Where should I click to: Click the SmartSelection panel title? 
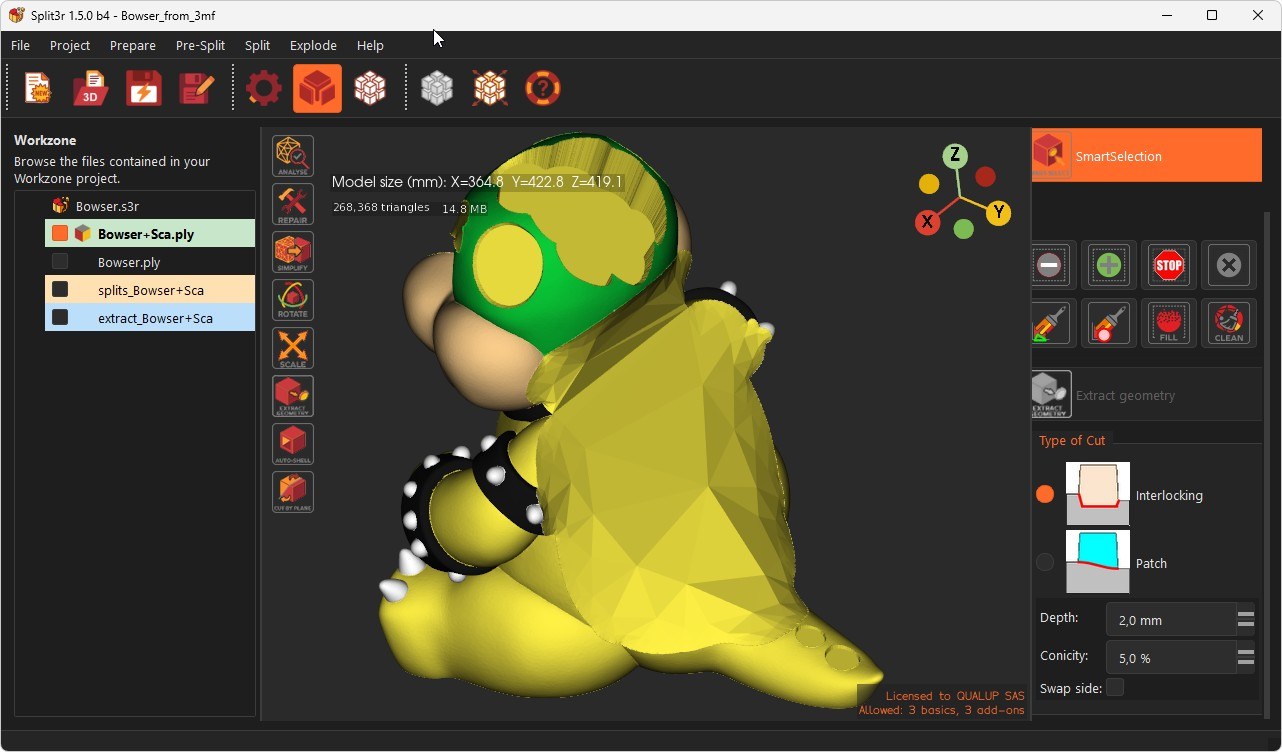(1118, 156)
